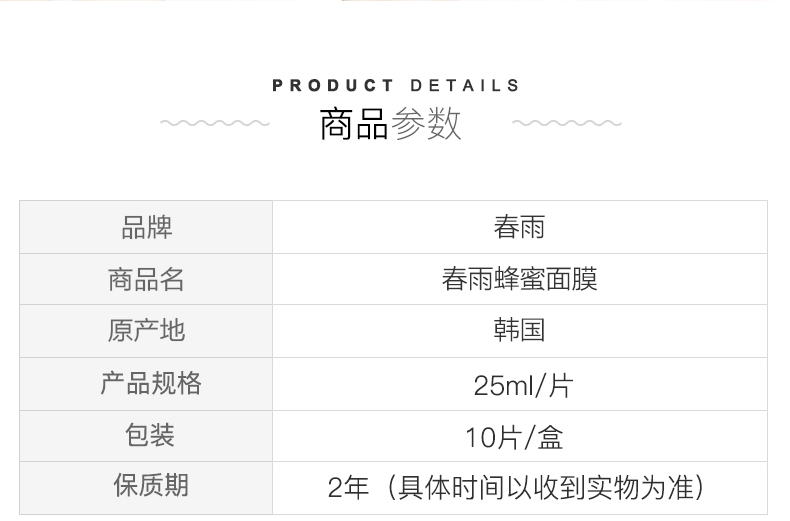Click the 原产地 label cell

[x=146, y=331]
